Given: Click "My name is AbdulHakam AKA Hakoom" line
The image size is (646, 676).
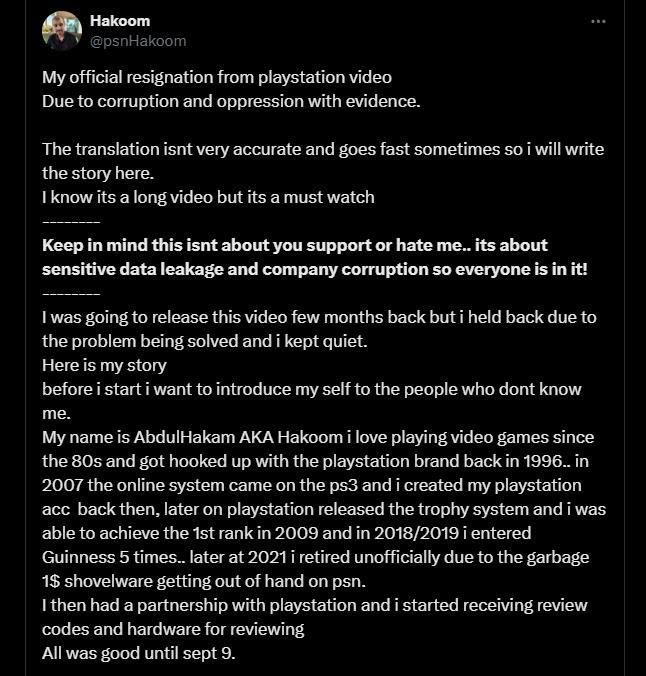Looking at the screenshot, I should pyautogui.click(x=317, y=437).
